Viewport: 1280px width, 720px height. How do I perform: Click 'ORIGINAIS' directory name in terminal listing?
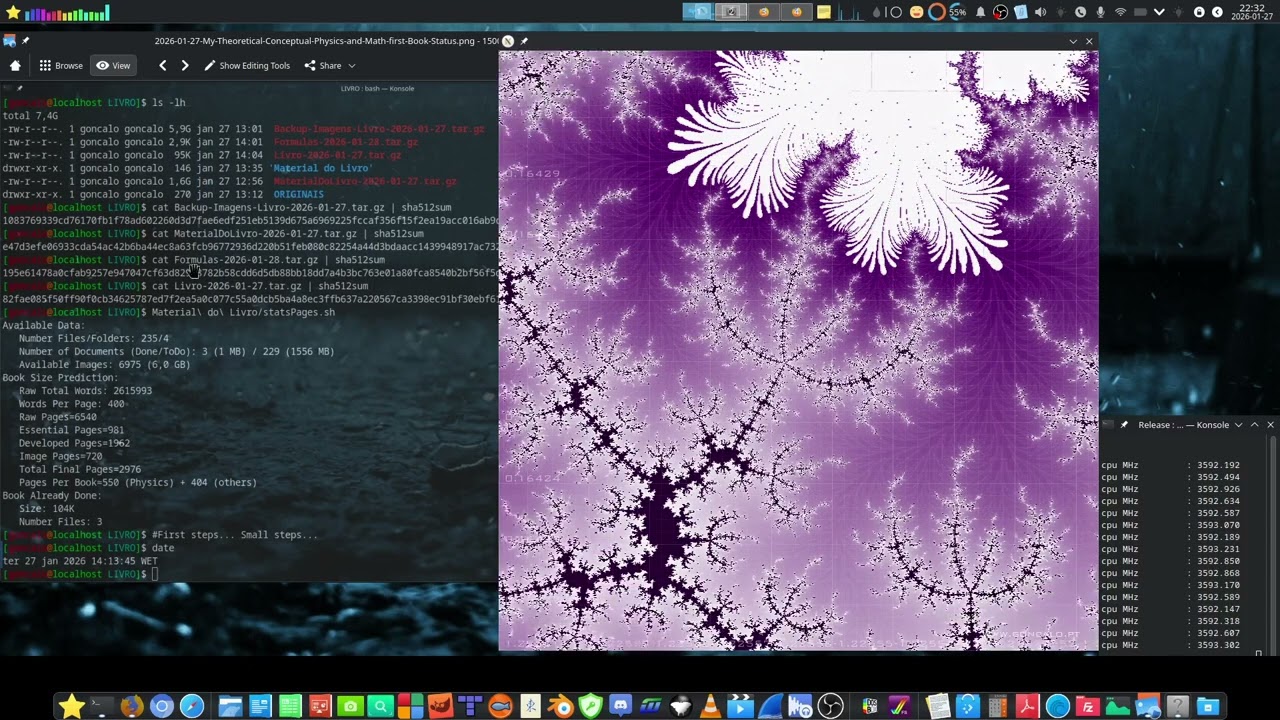[298, 194]
